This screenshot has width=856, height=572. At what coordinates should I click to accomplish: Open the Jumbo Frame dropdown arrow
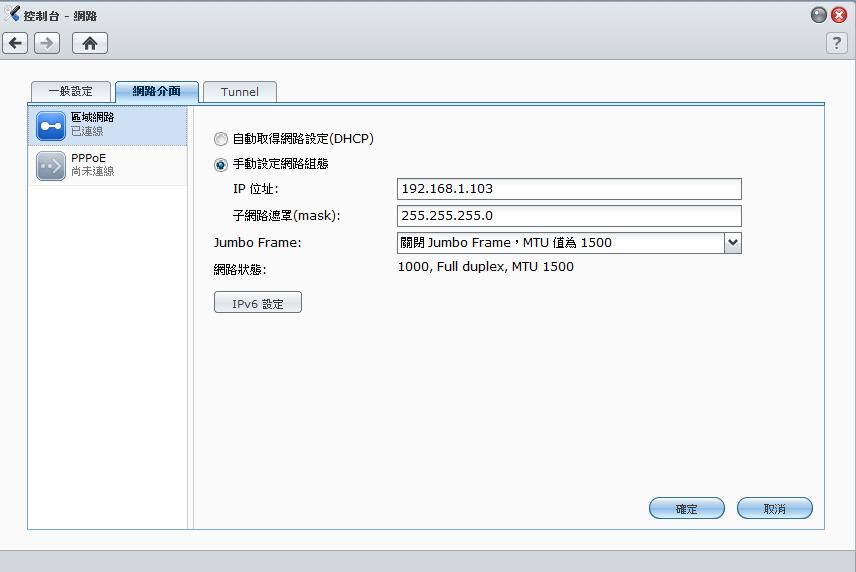pos(732,243)
